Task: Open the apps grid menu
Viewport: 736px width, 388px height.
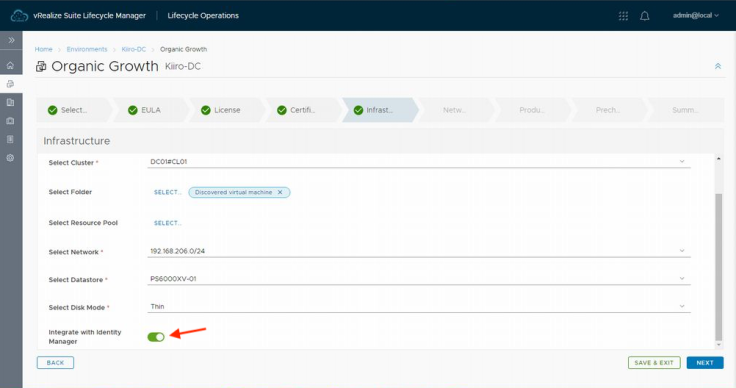Action: [x=623, y=16]
